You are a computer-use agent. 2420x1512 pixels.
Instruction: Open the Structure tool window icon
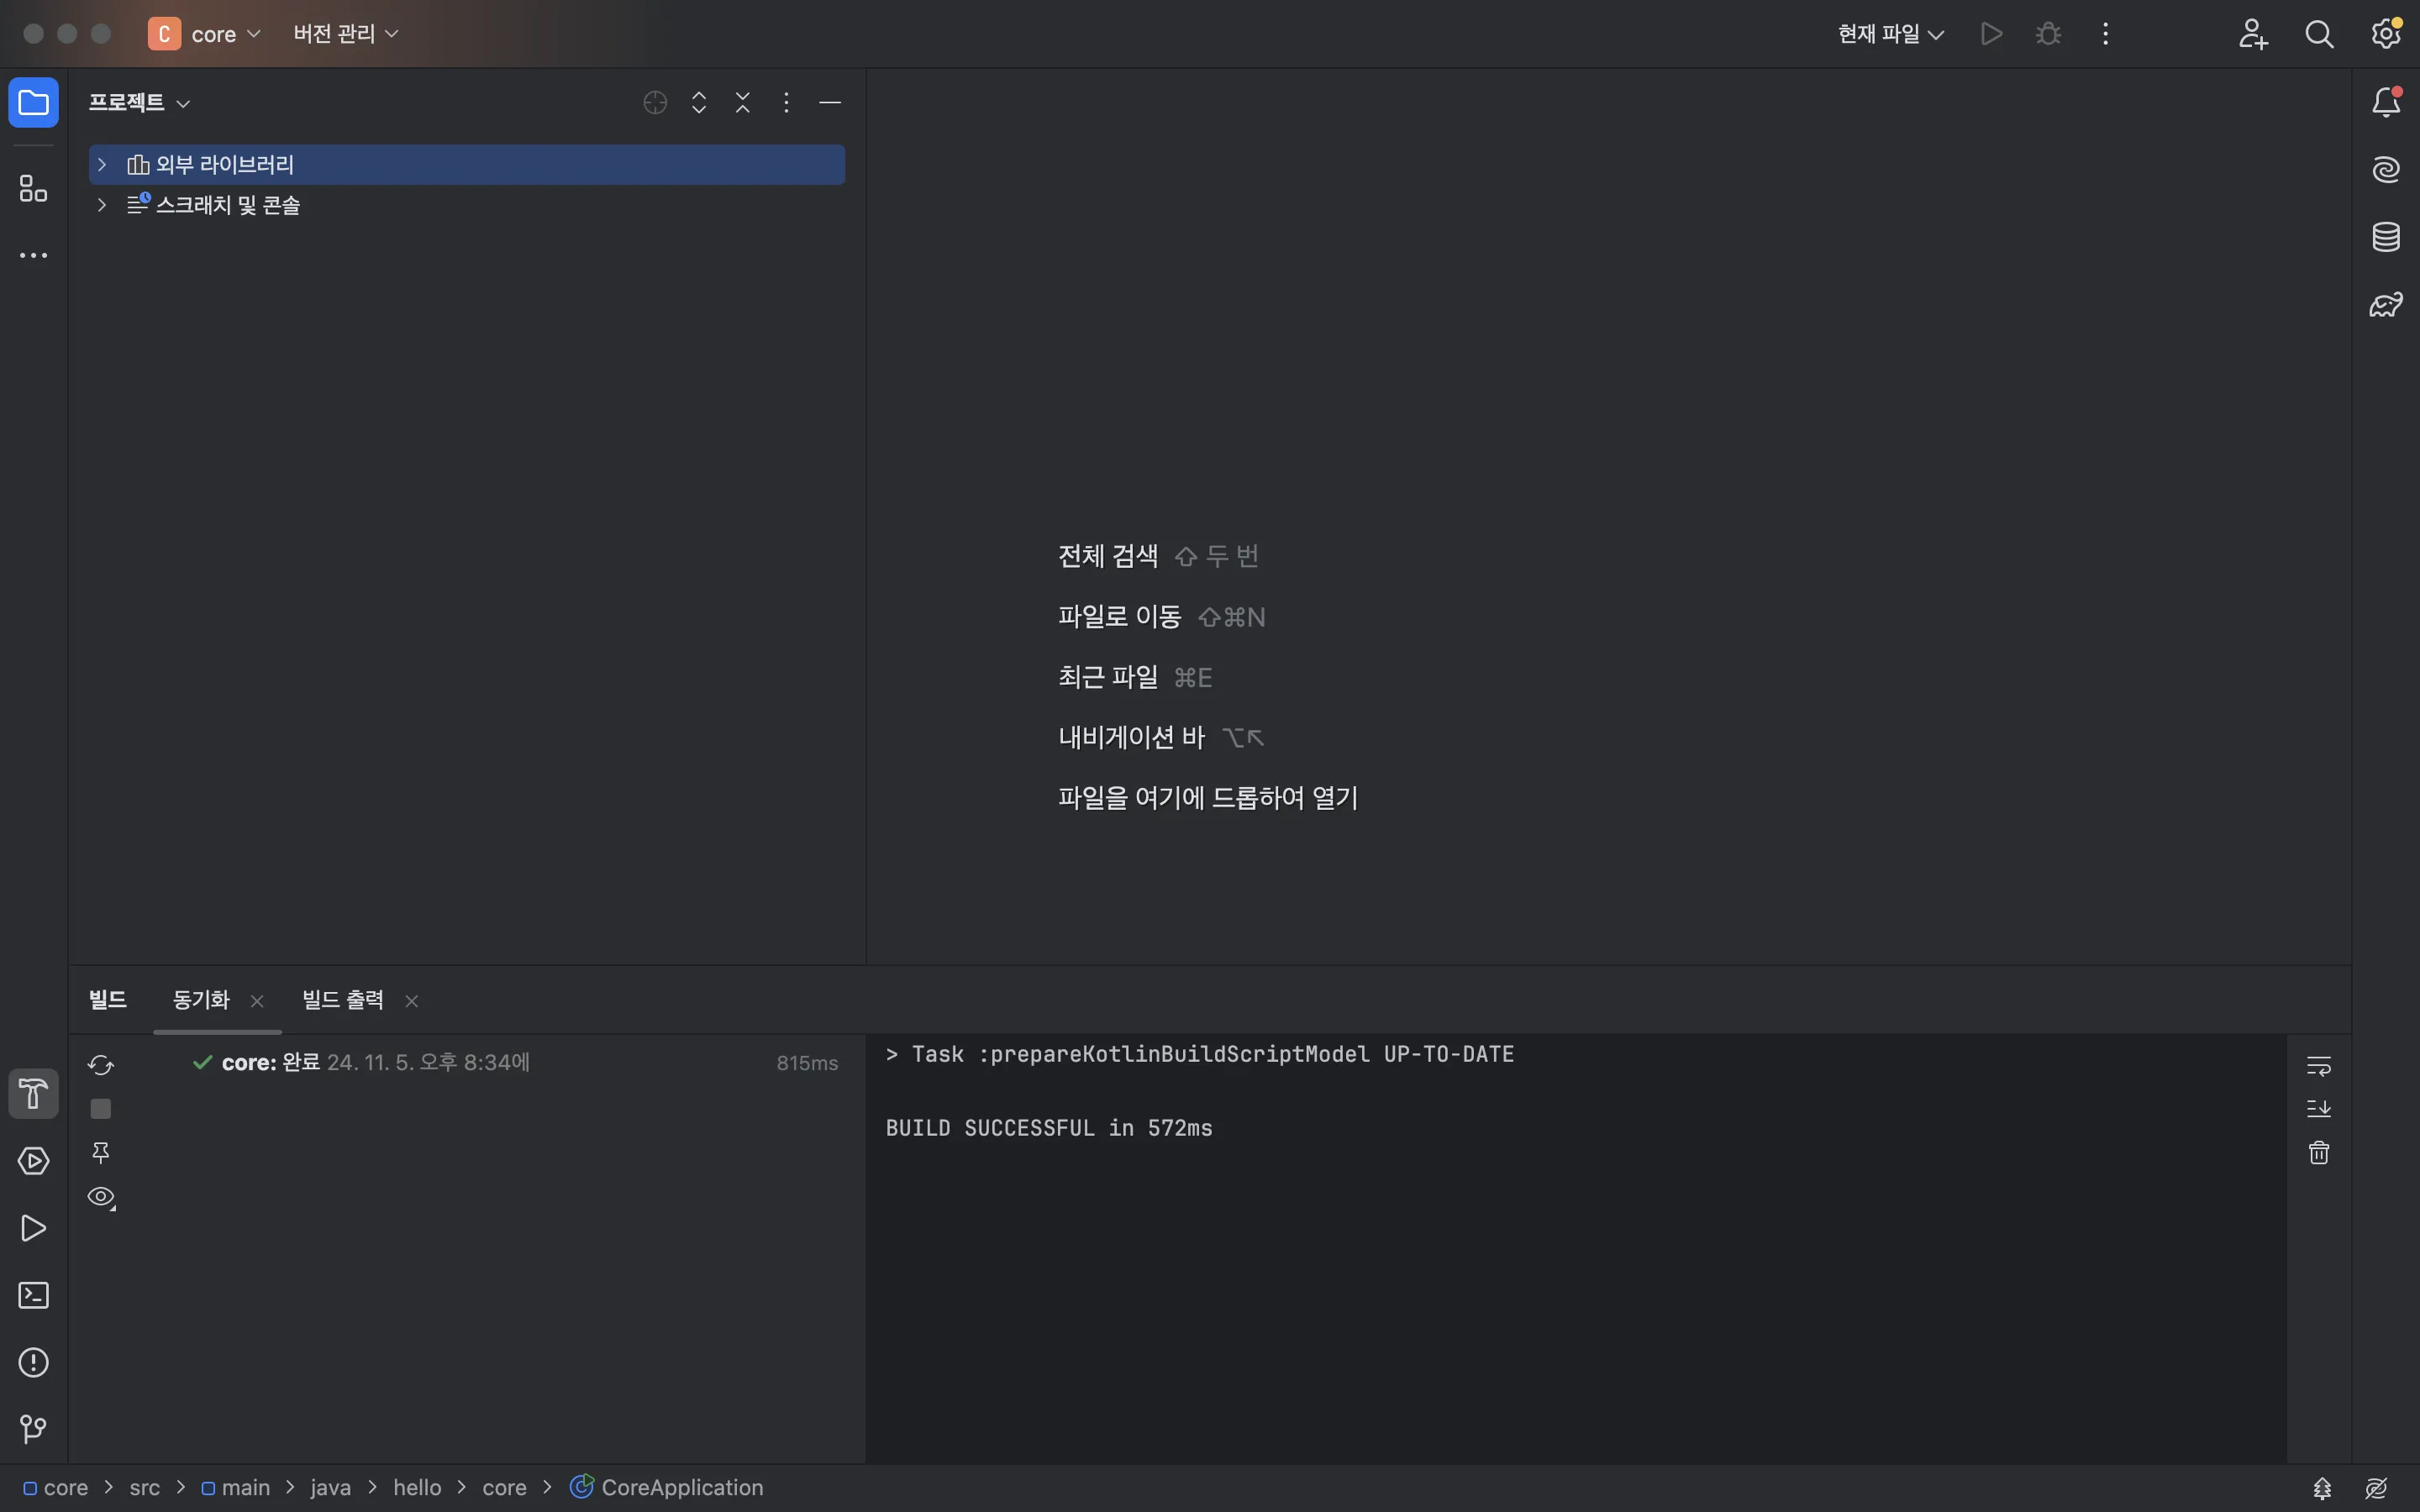[x=33, y=188]
